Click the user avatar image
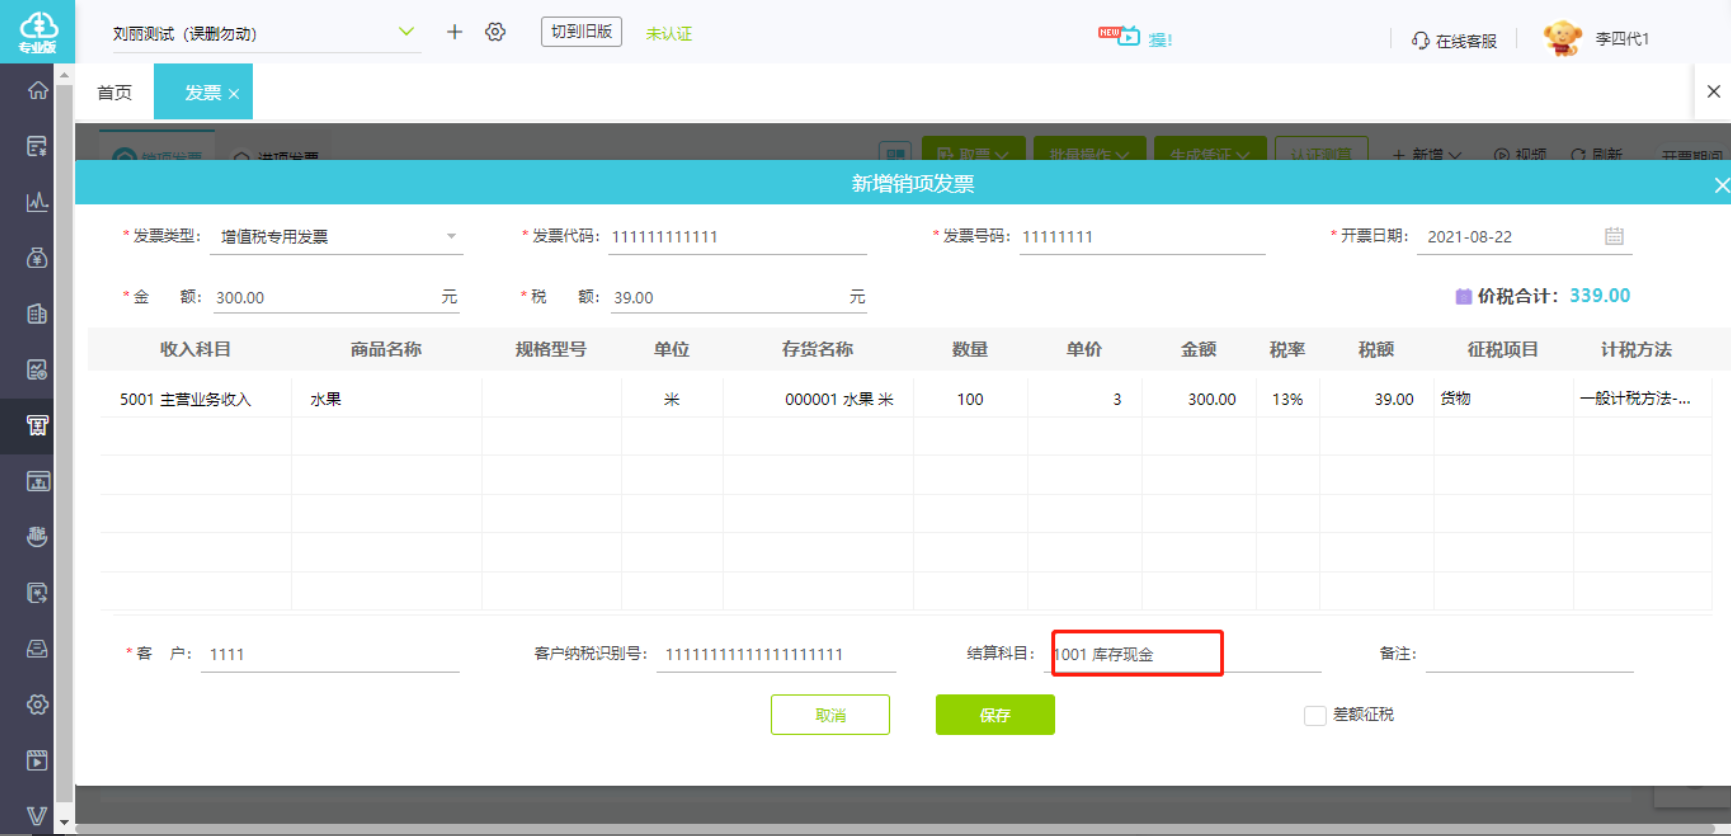1731x836 pixels. pyautogui.click(x=1562, y=38)
